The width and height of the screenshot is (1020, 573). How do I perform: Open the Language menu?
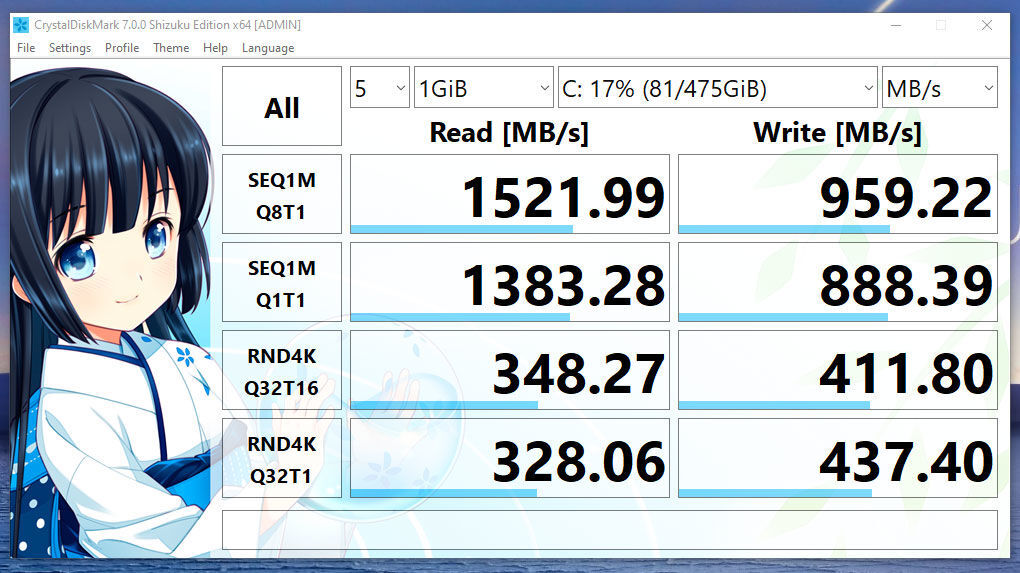[x=268, y=48]
